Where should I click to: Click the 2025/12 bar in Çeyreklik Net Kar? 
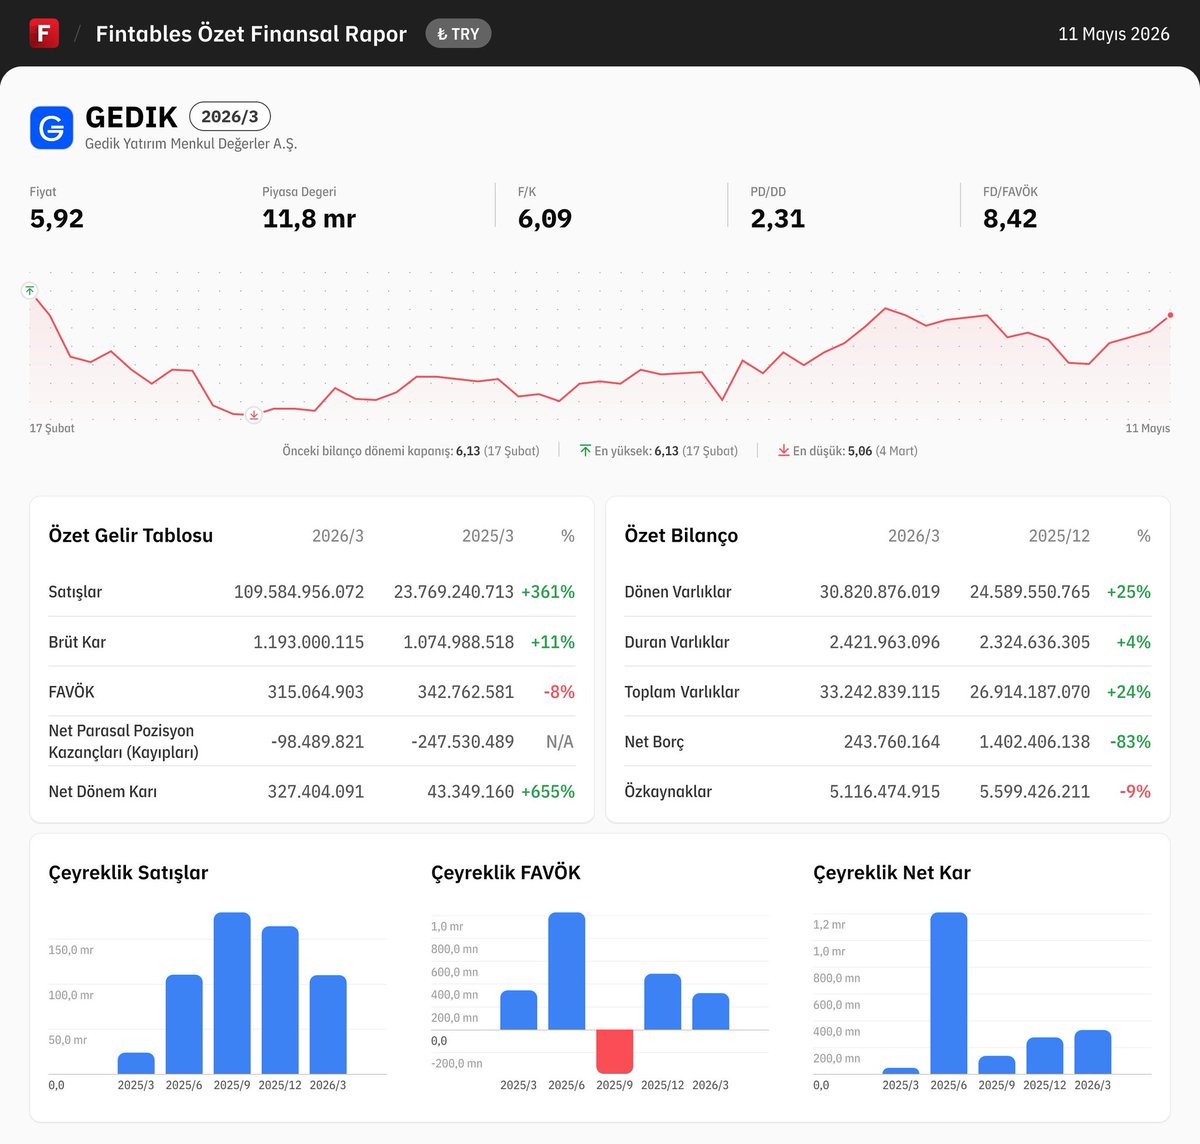[1045, 1056]
